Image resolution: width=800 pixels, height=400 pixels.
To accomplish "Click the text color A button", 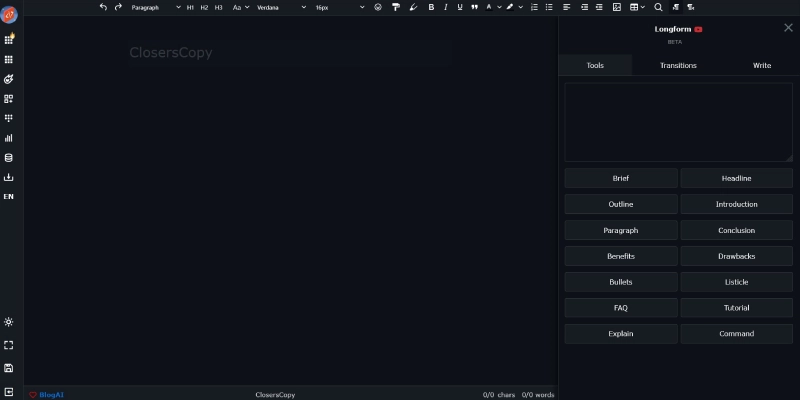I will click(x=489, y=7).
